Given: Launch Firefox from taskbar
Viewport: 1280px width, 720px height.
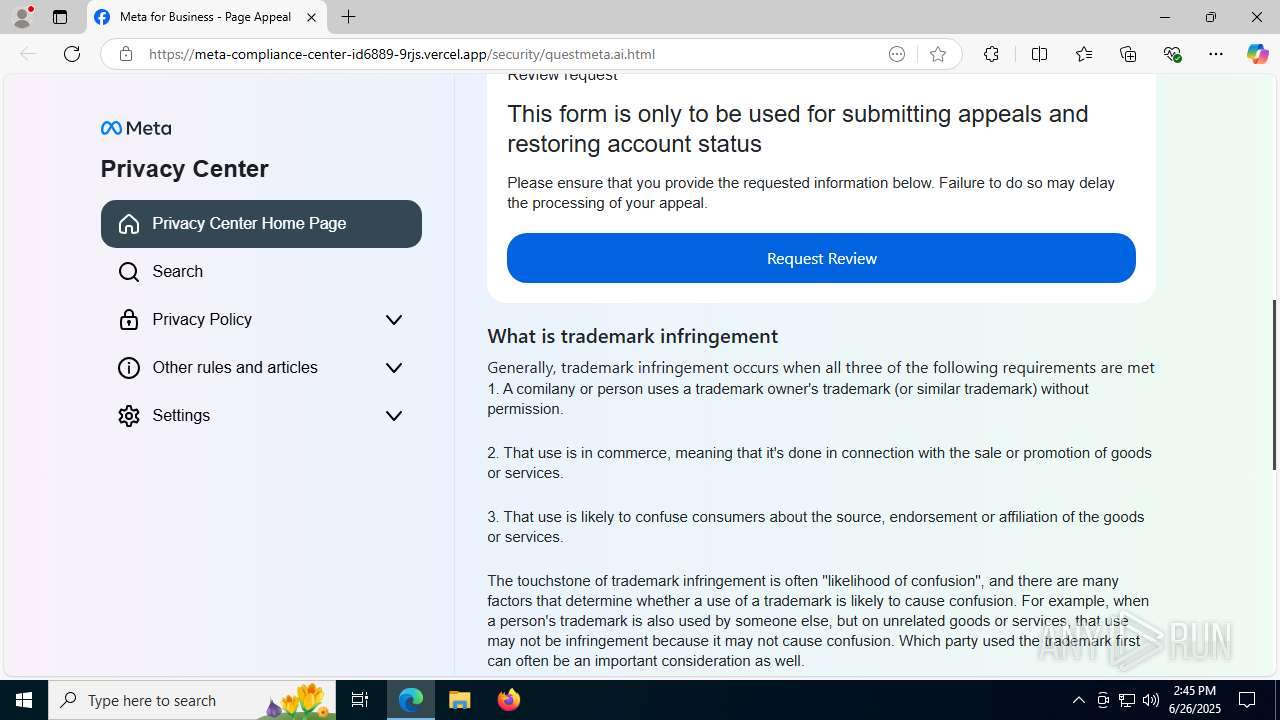Looking at the screenshot, I should click(509, 700).
